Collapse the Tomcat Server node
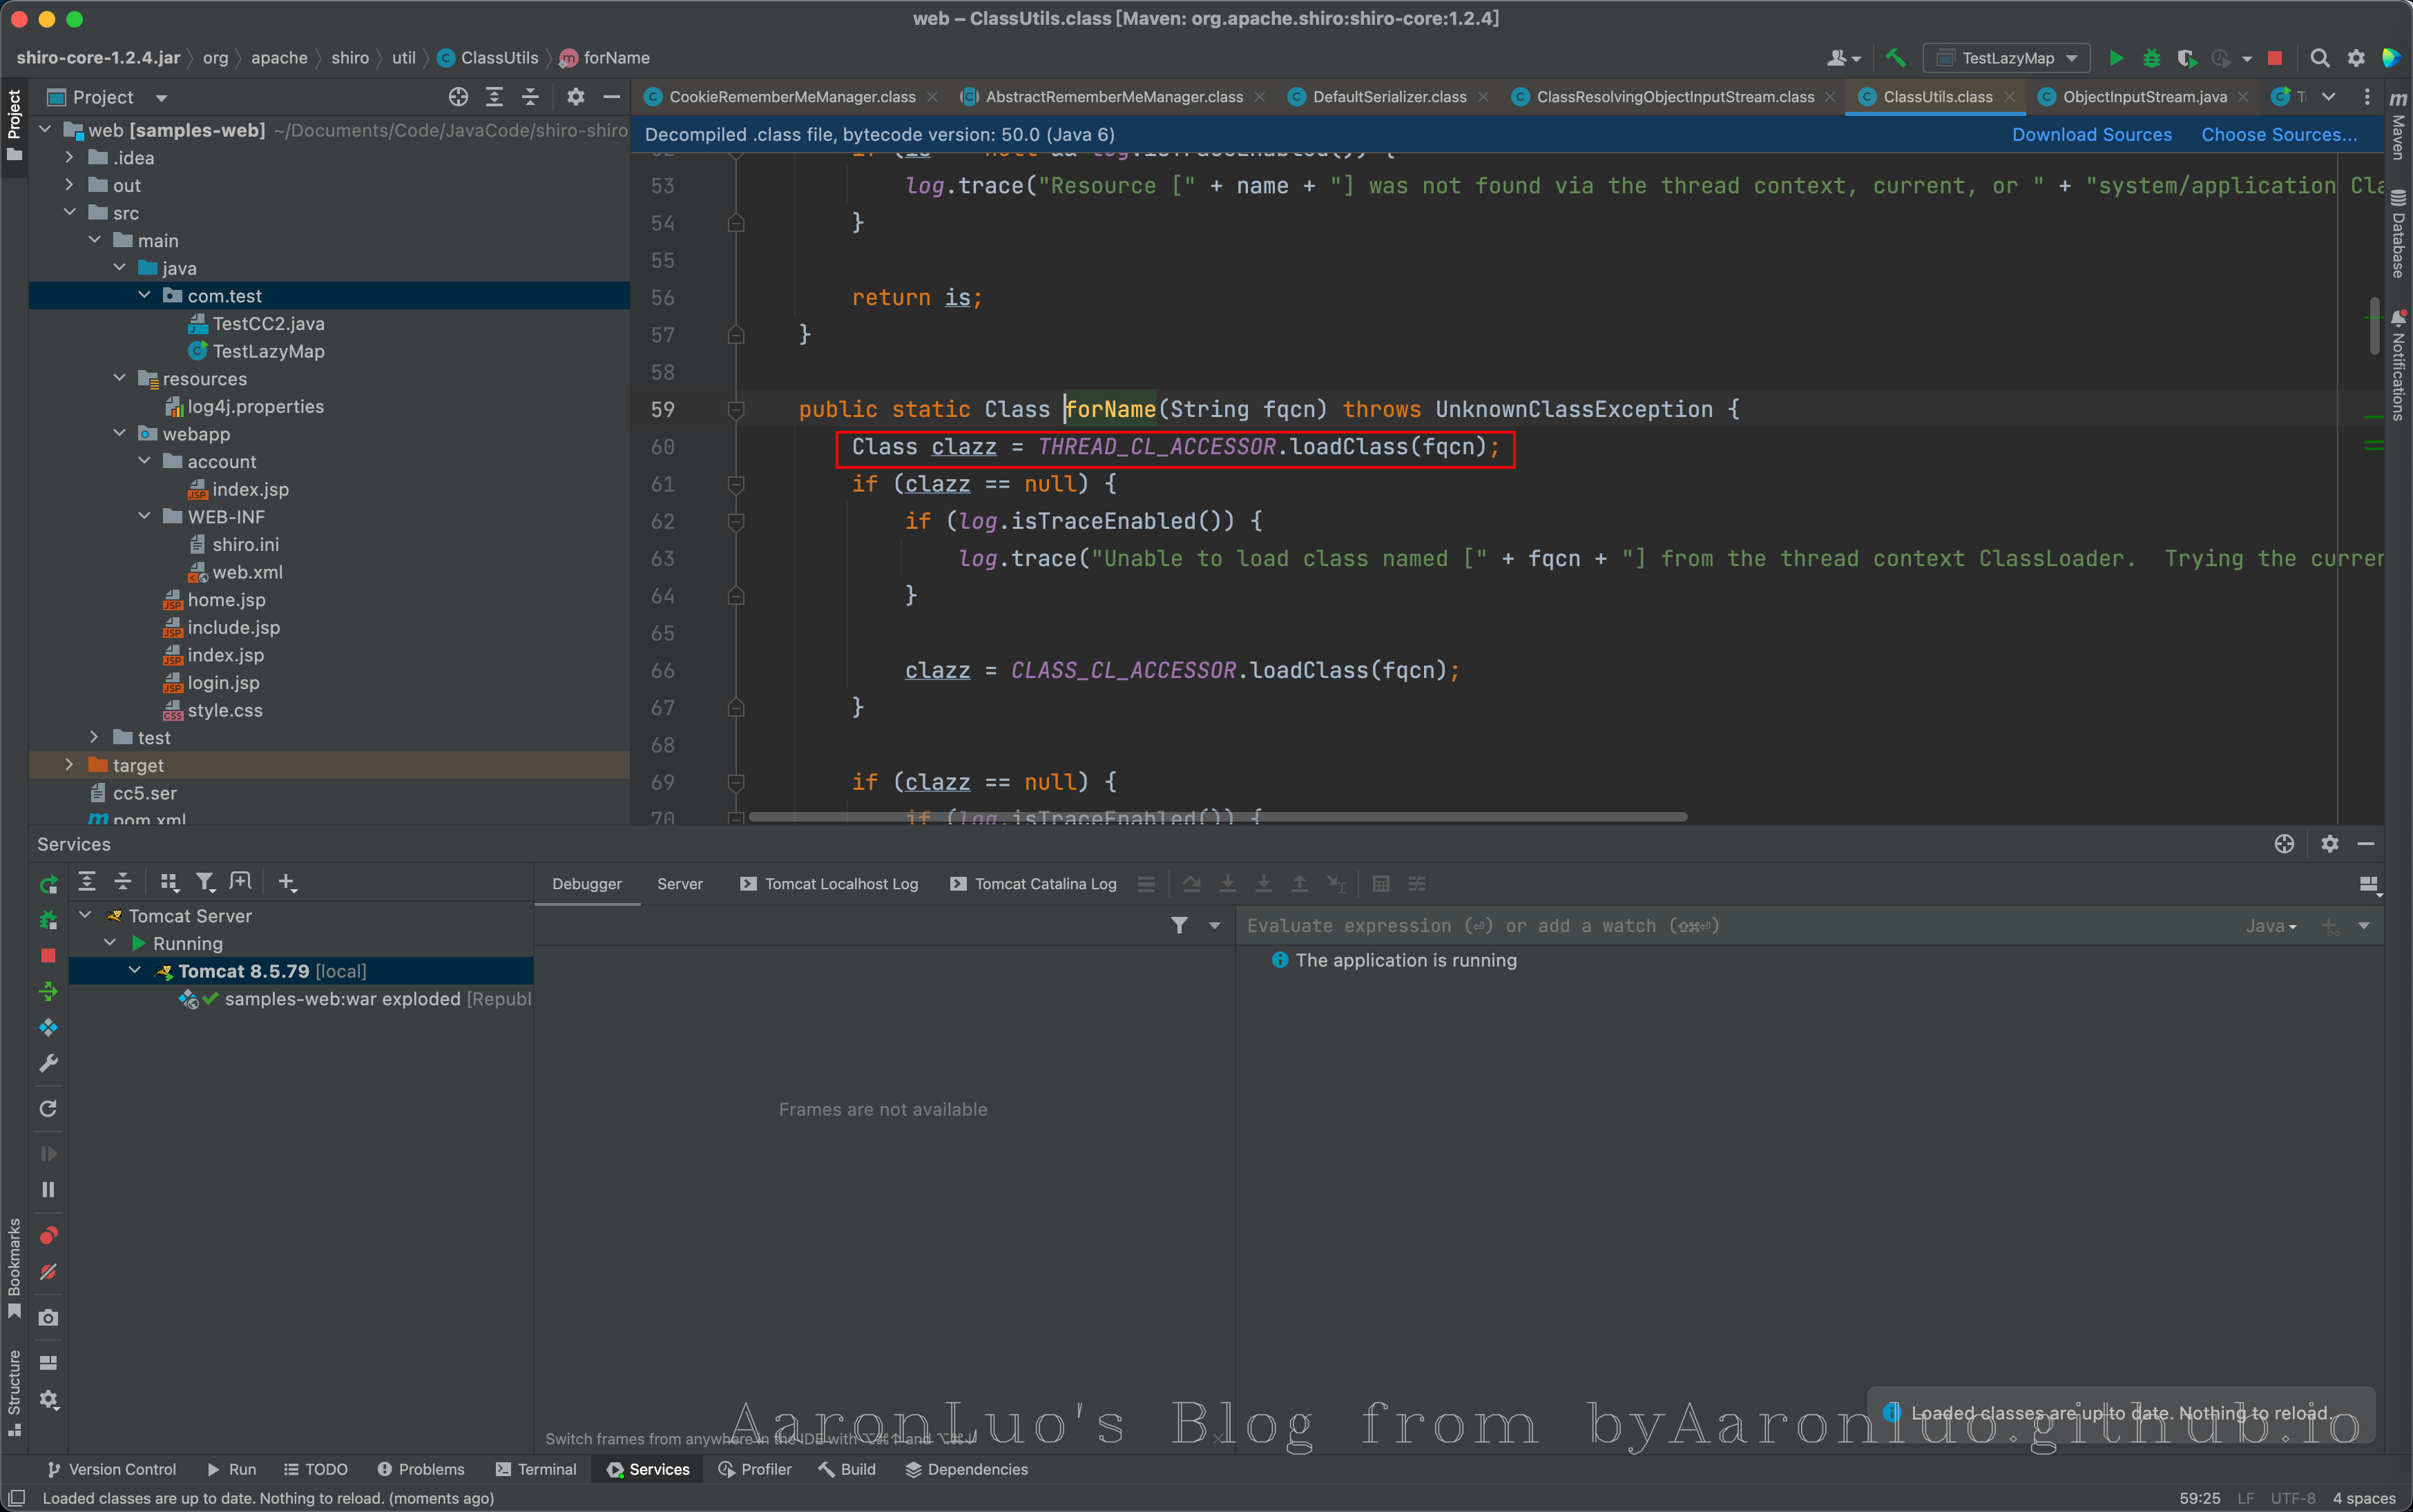2413x1512 pixels. click(86, 915)
